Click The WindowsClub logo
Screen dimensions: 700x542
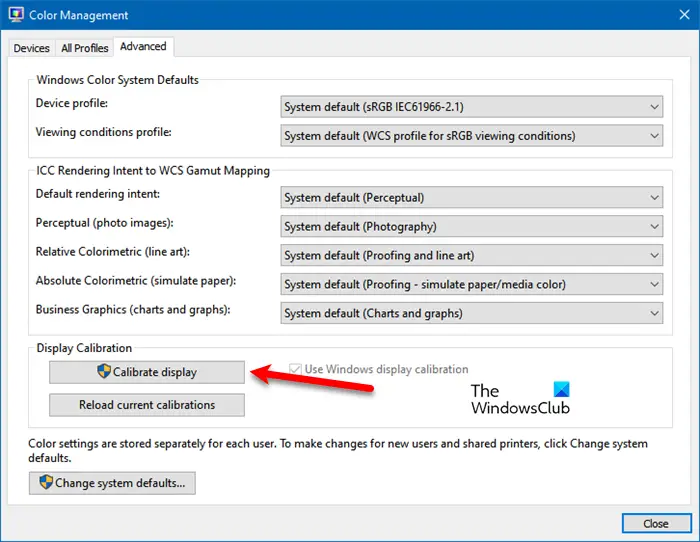pyautogui.click(x=520, y=399)
